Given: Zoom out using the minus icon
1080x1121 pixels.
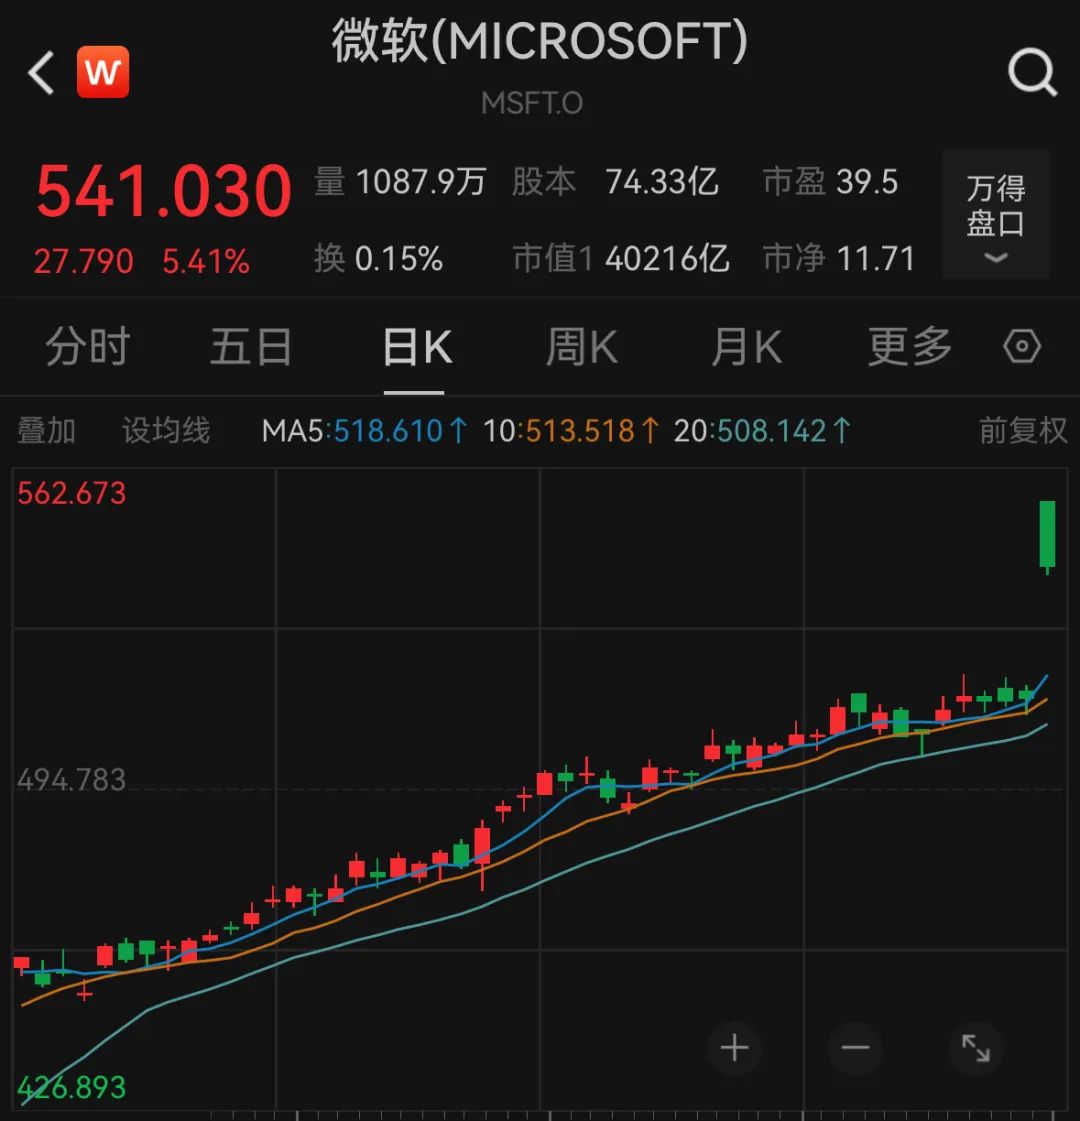Looking at the screenshot, I should (x=856, y=1048).
